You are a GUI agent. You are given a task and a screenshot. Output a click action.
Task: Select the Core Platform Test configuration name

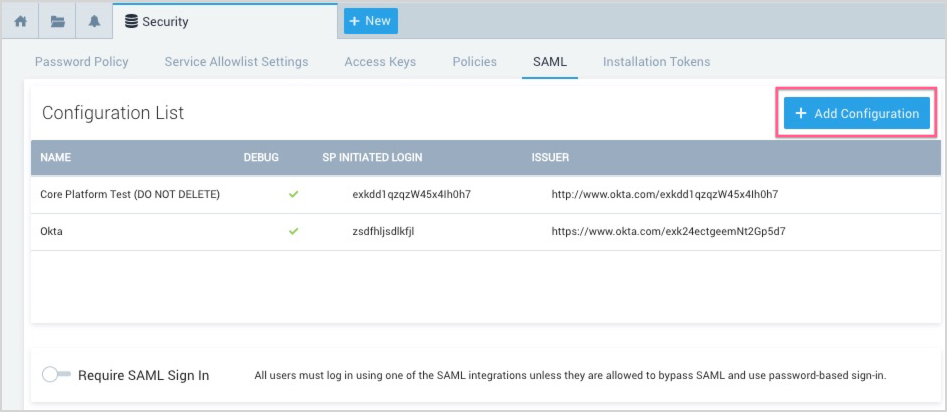pyautogui.click(x=130, y=194)
